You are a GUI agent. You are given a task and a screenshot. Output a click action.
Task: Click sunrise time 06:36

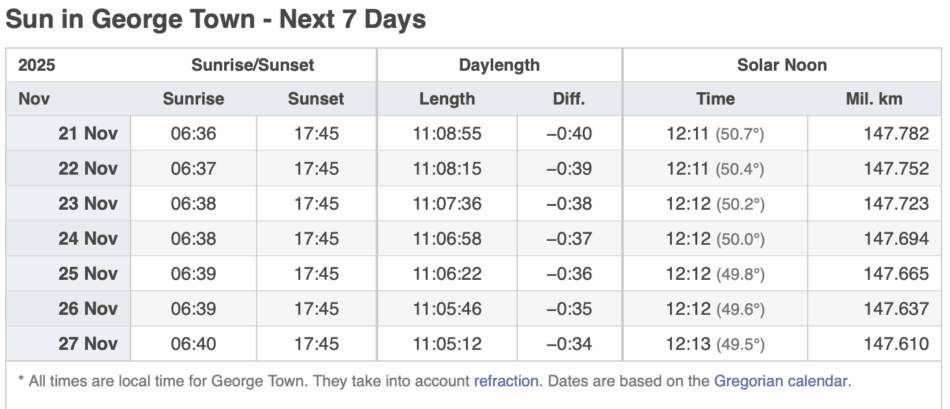(x=193, y=134)
